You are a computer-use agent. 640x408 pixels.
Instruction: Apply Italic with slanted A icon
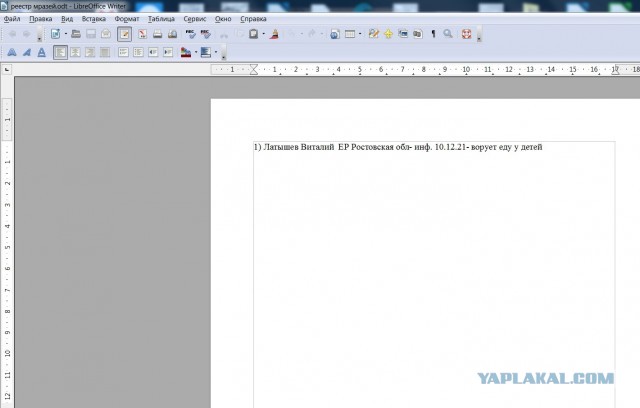click(x=27, y=52)
